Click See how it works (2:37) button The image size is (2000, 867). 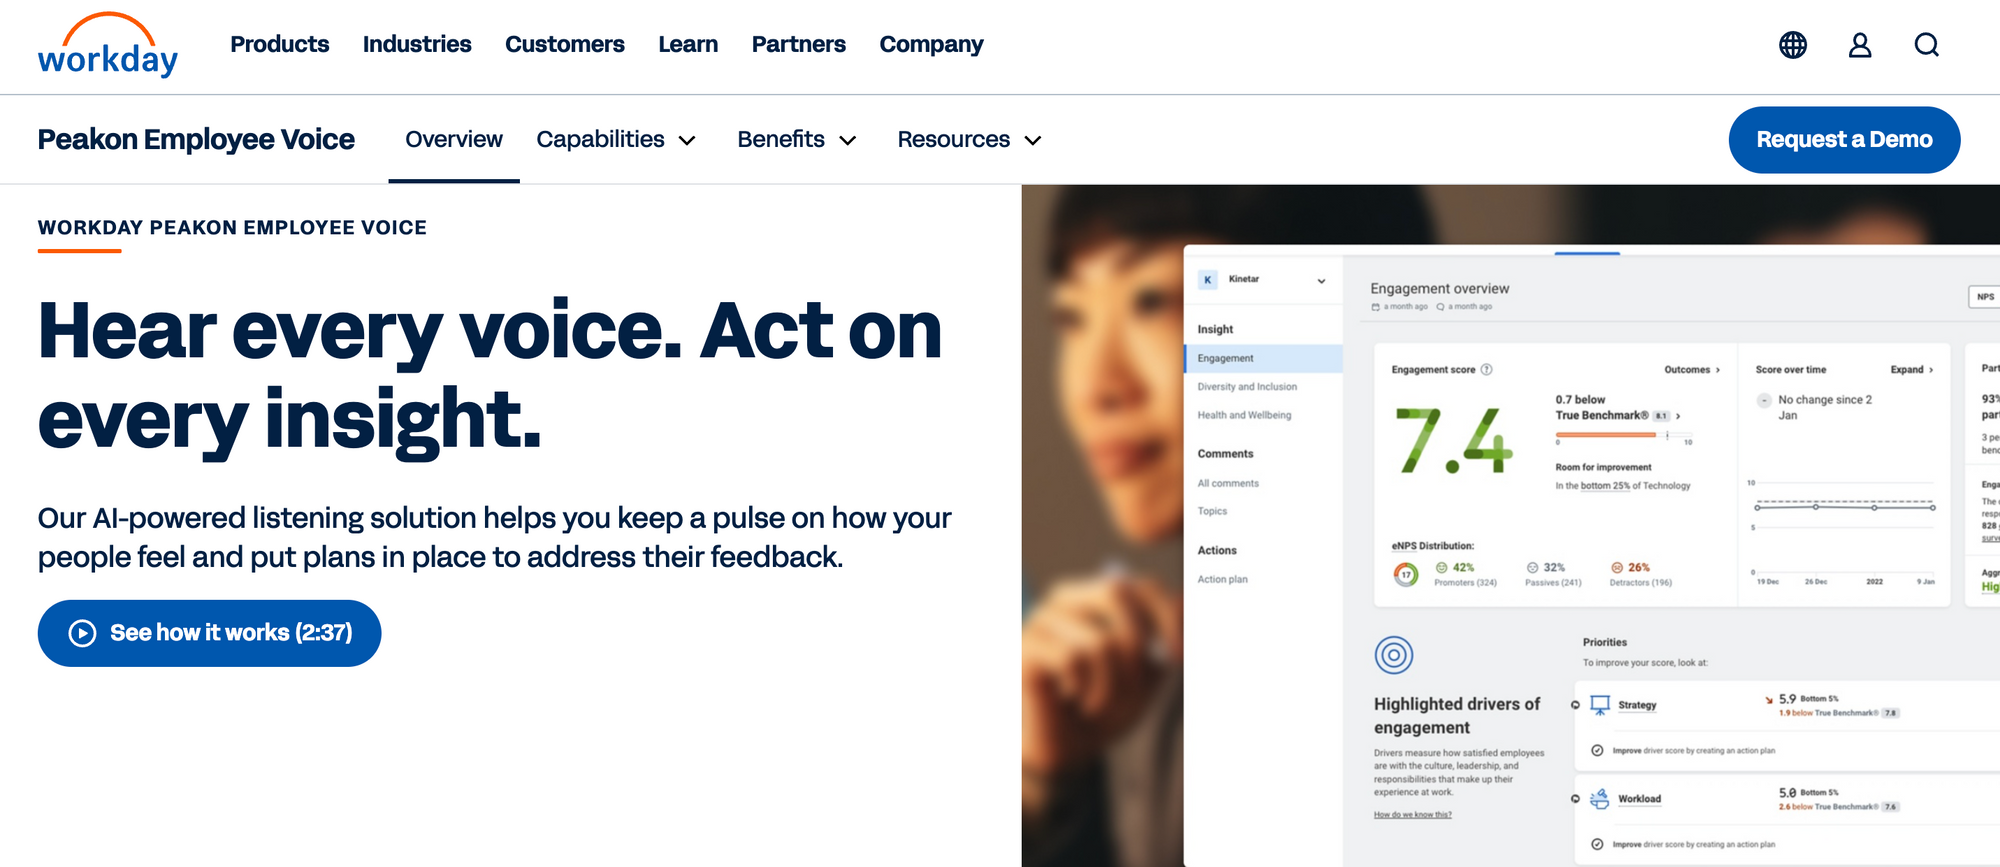pos(210,633)
